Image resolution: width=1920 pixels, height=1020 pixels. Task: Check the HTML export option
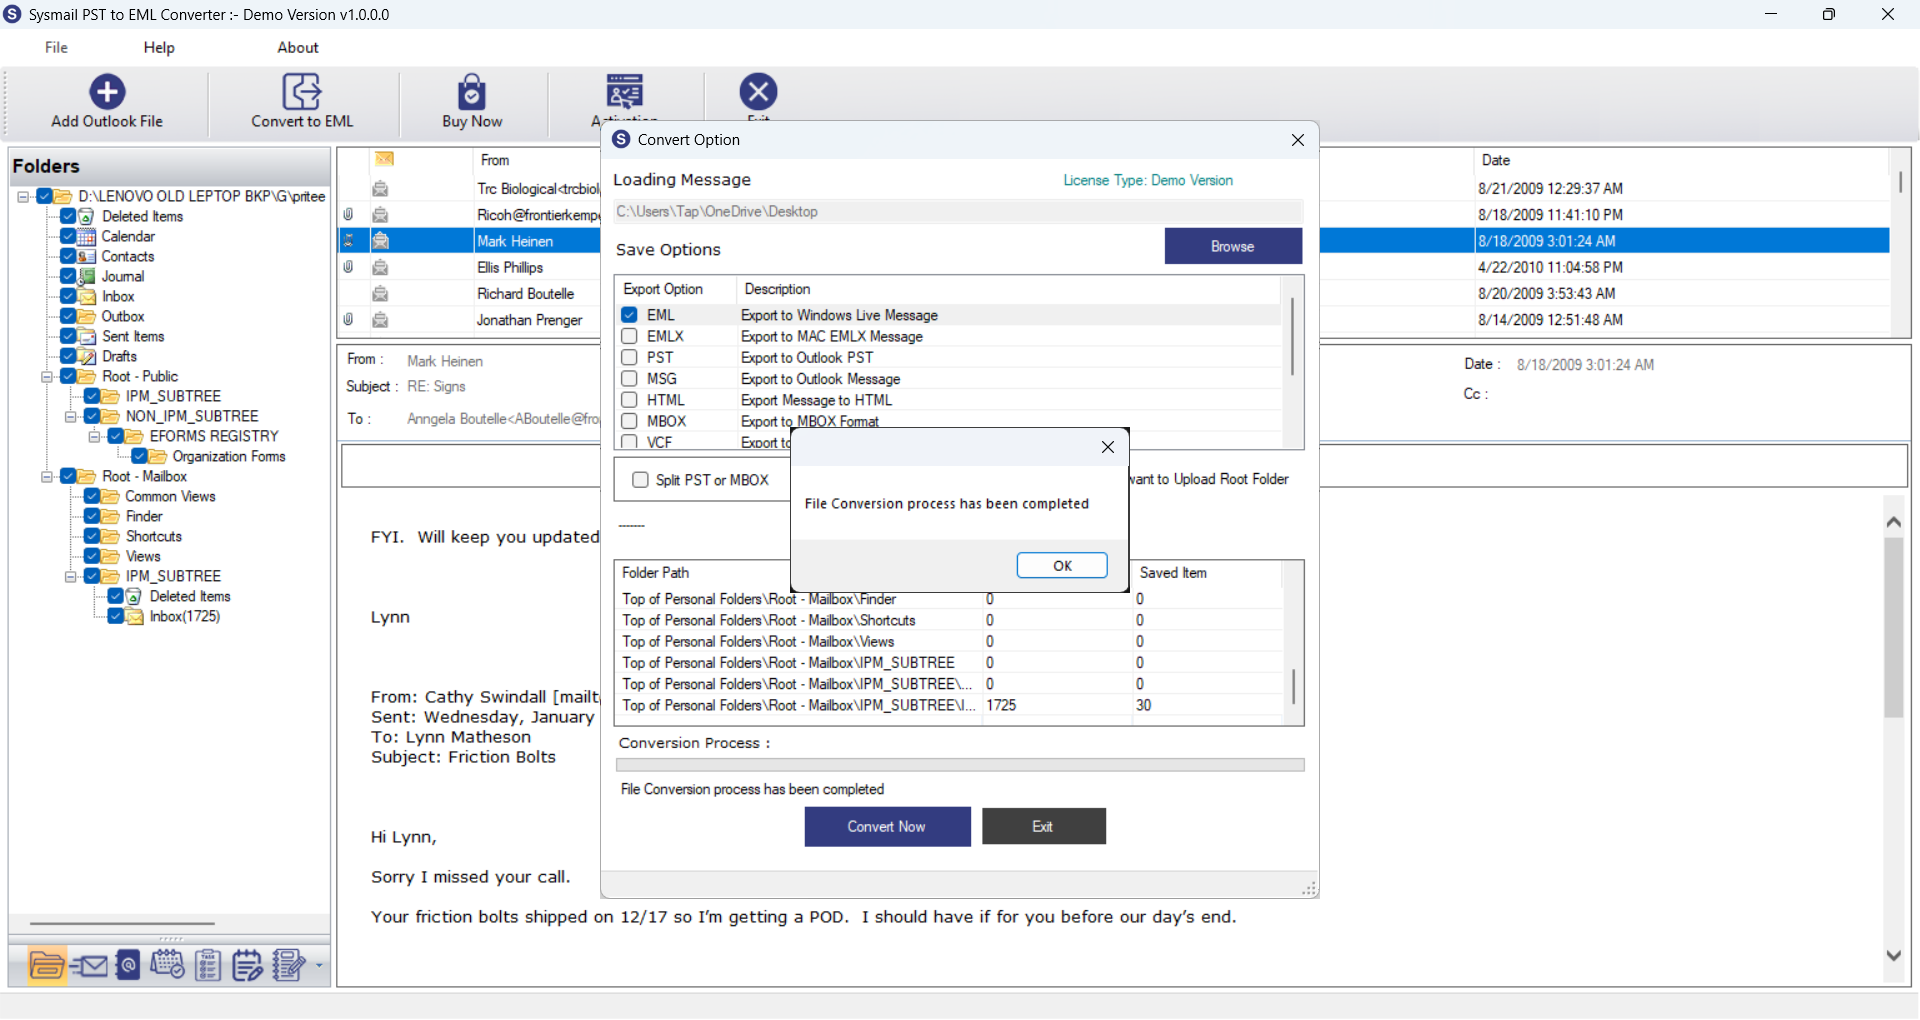[x=629, y=400]
